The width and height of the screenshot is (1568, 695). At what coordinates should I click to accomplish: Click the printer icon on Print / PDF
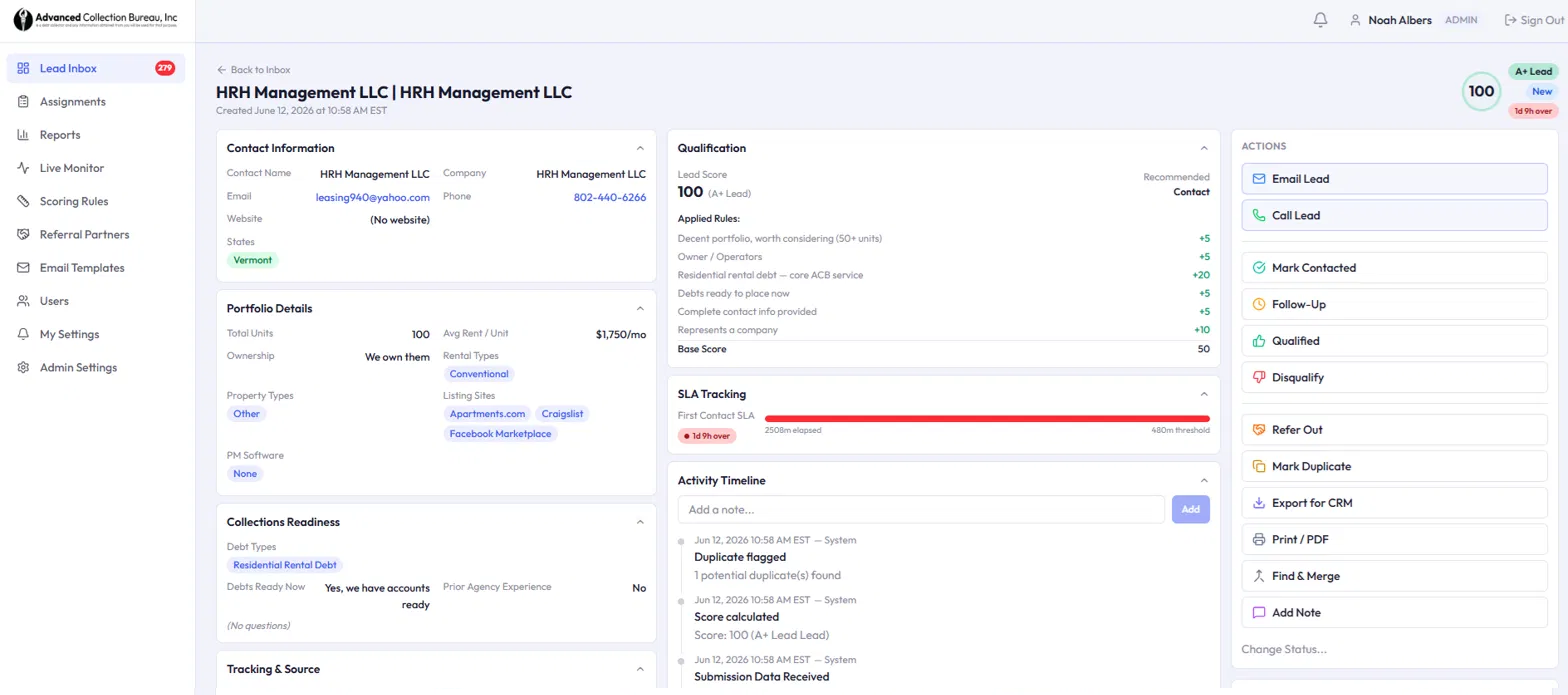tap(1259, 539)
